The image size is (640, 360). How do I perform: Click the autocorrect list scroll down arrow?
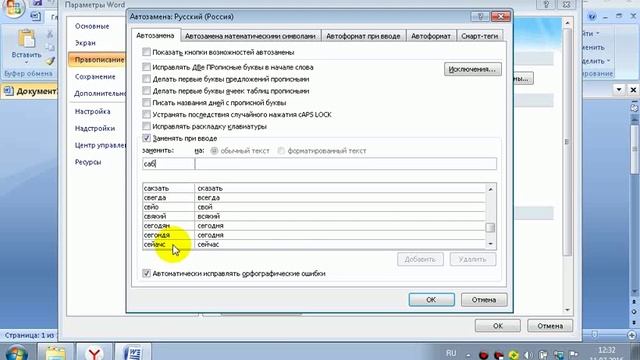click(491, 244)
